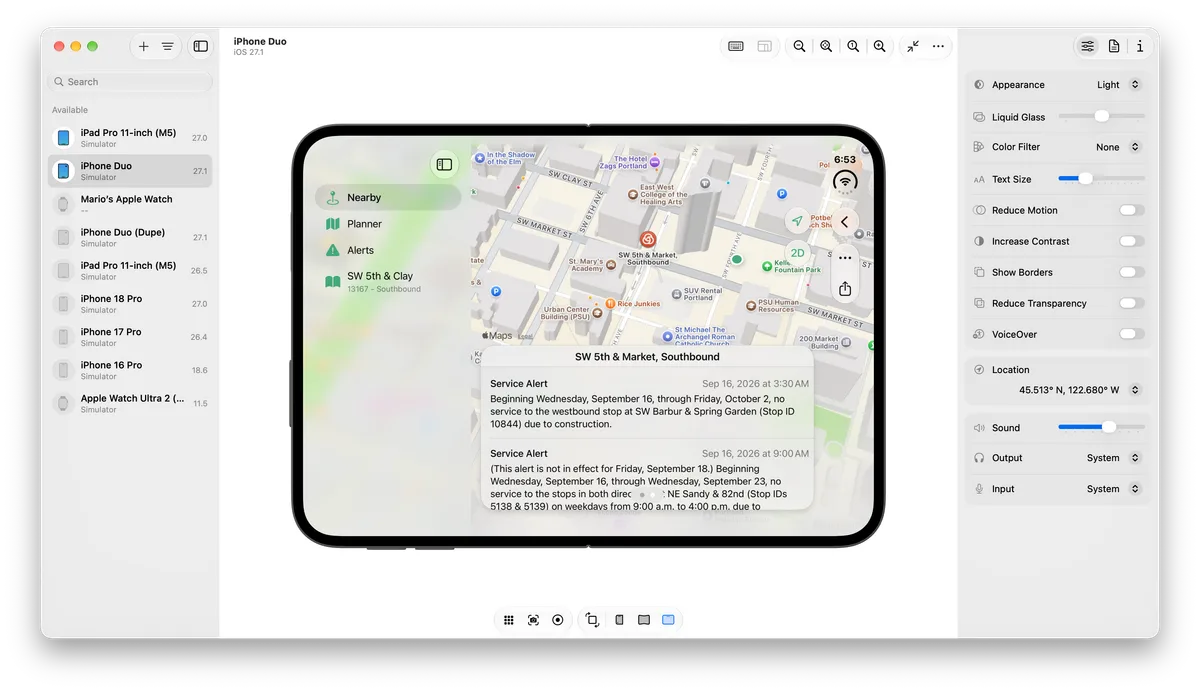The height and width of the screenshot is (692, 1200).
Task: Tap the location arrow on the map
Action: [797, 221]
